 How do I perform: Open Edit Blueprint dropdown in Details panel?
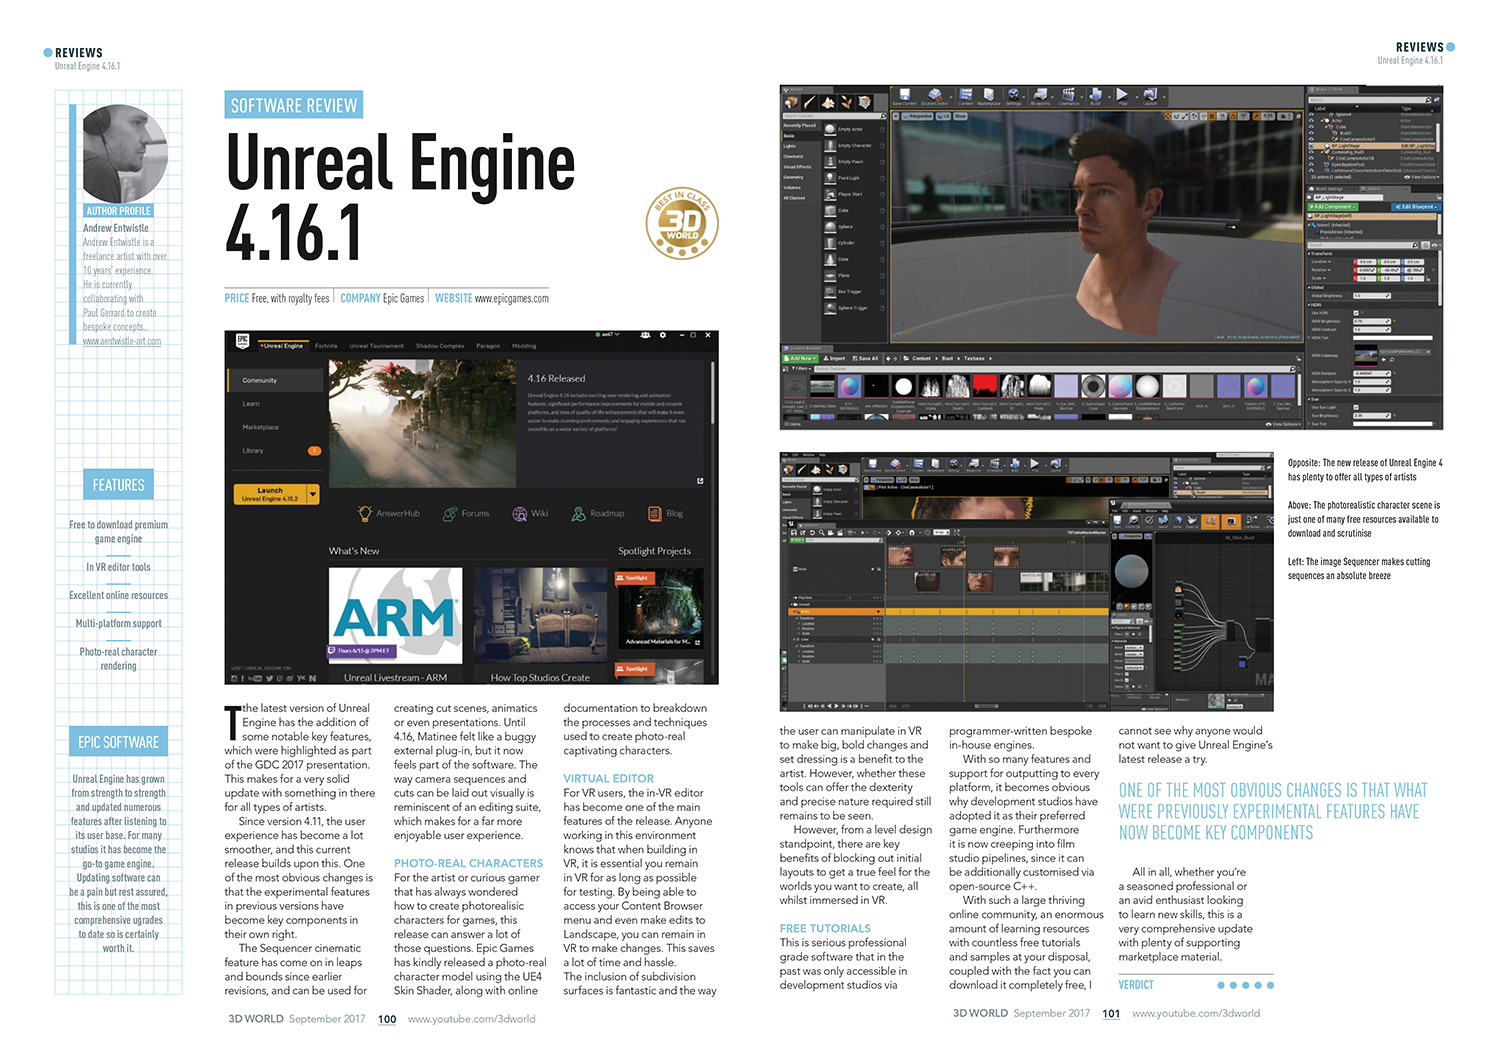click(x=1417, y=207)
